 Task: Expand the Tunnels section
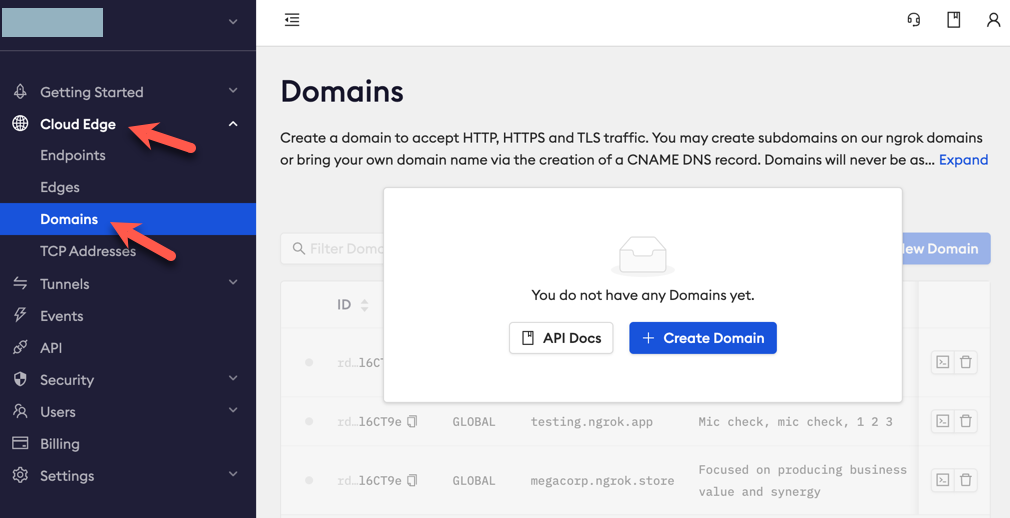pos(233,283)
